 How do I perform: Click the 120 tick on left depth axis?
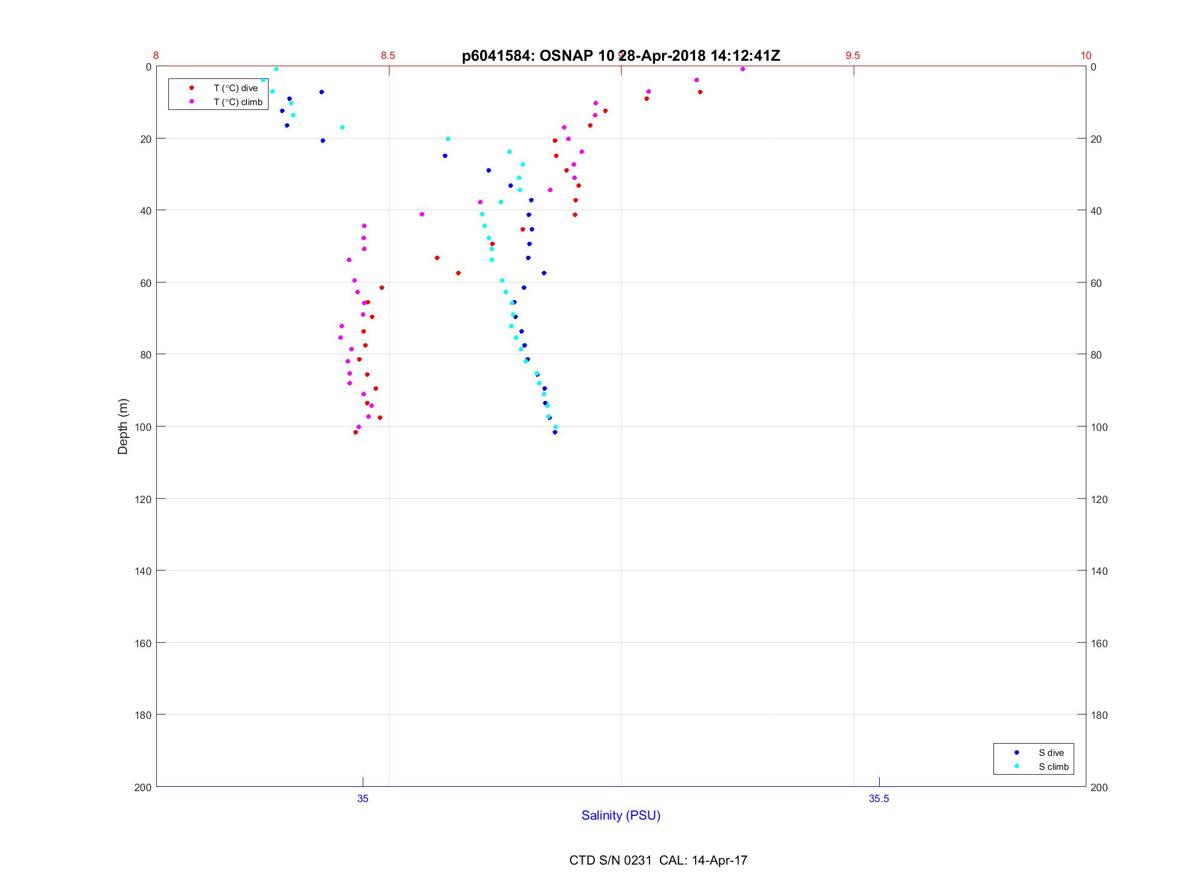coord(142,499)
